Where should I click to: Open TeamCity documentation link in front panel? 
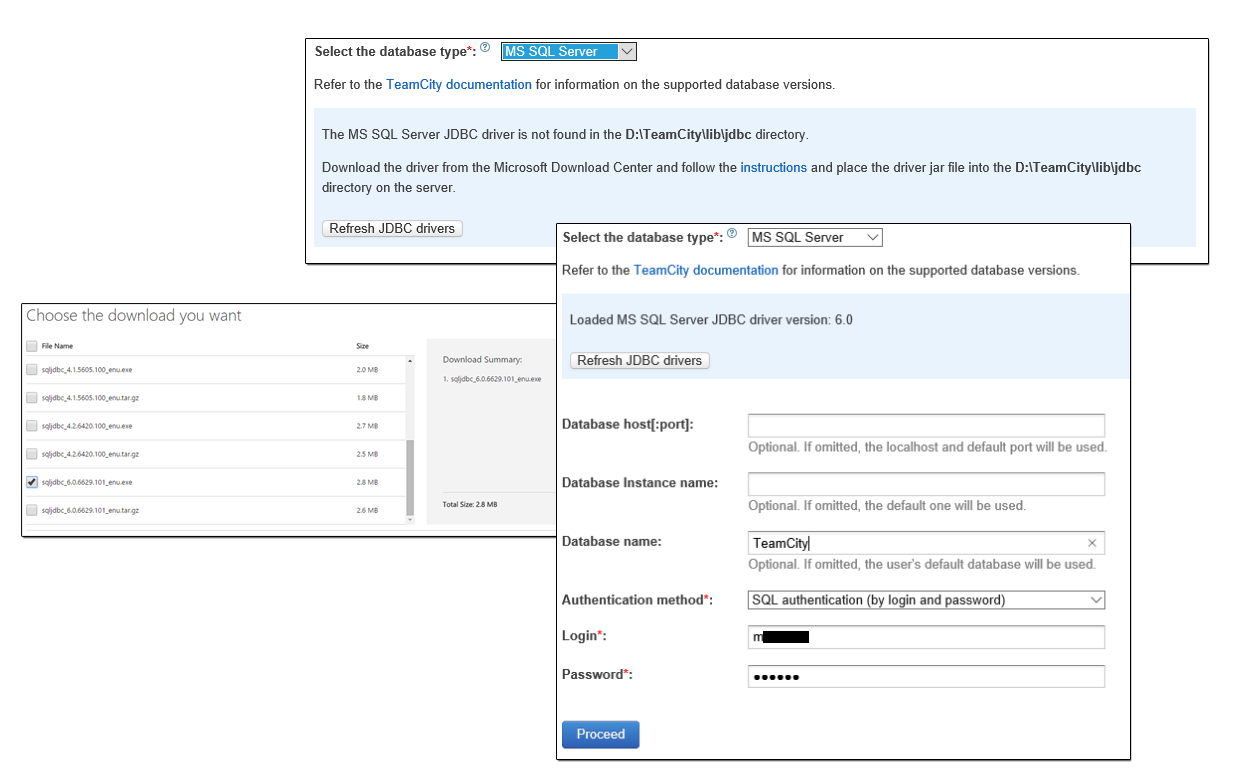[706, 270]
